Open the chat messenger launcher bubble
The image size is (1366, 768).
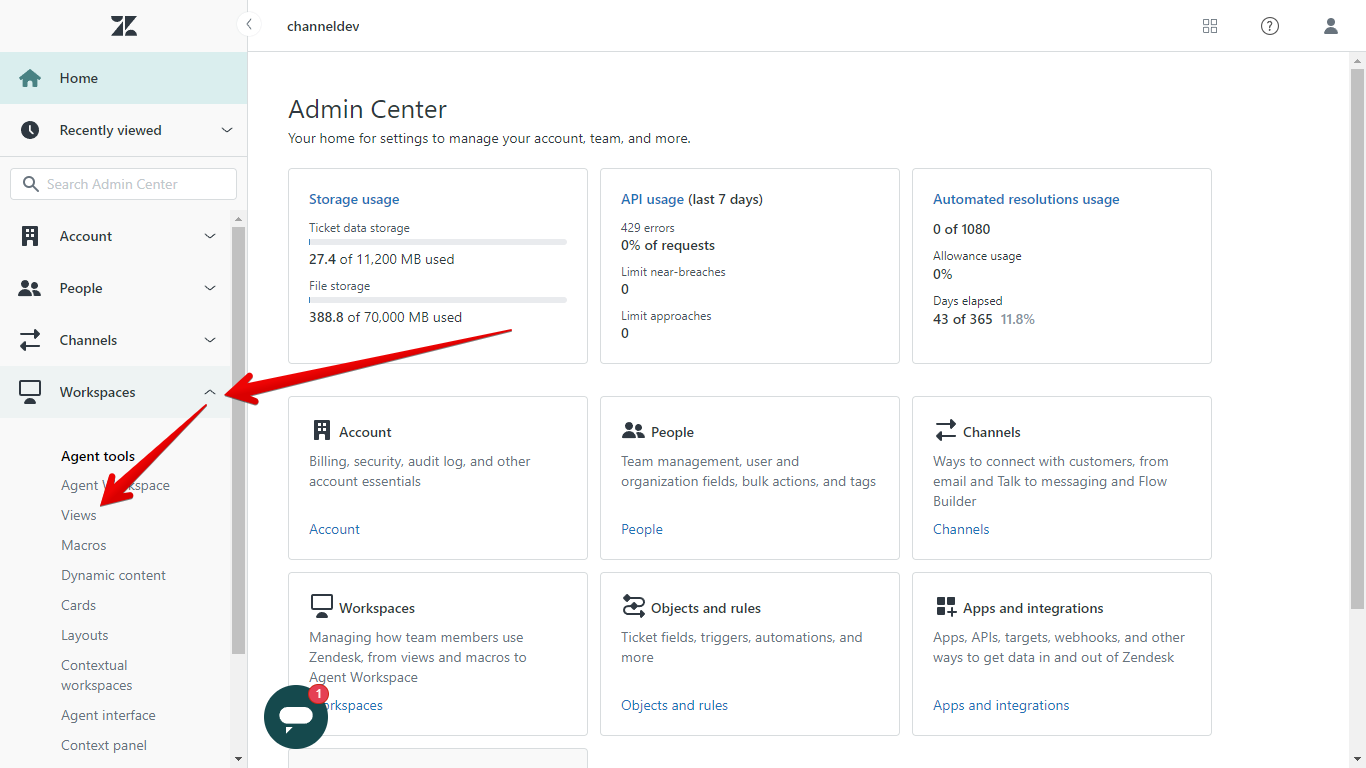pyautogui.click(x=296, y=717)
